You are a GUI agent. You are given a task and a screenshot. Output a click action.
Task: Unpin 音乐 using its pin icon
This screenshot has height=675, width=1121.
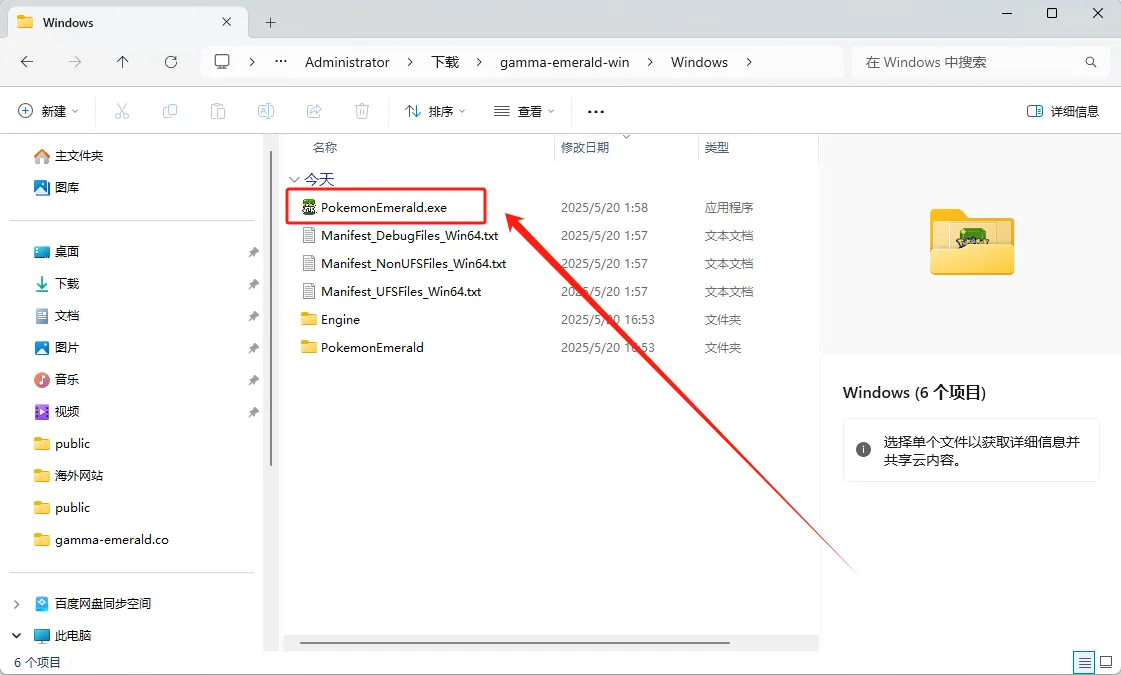[x=253, y=380]
